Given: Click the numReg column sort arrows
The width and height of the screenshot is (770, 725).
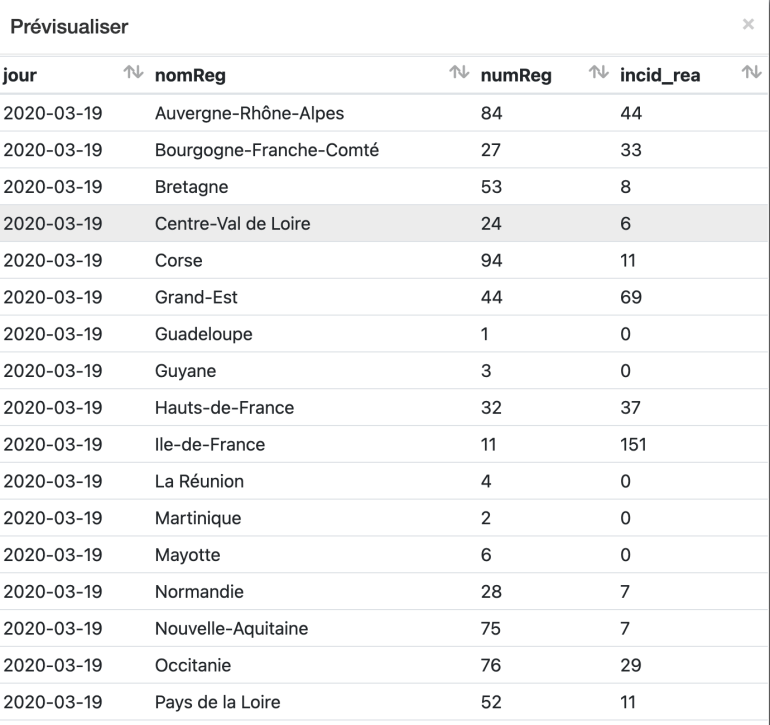Looking at the screenshot, I should point(599,72).
